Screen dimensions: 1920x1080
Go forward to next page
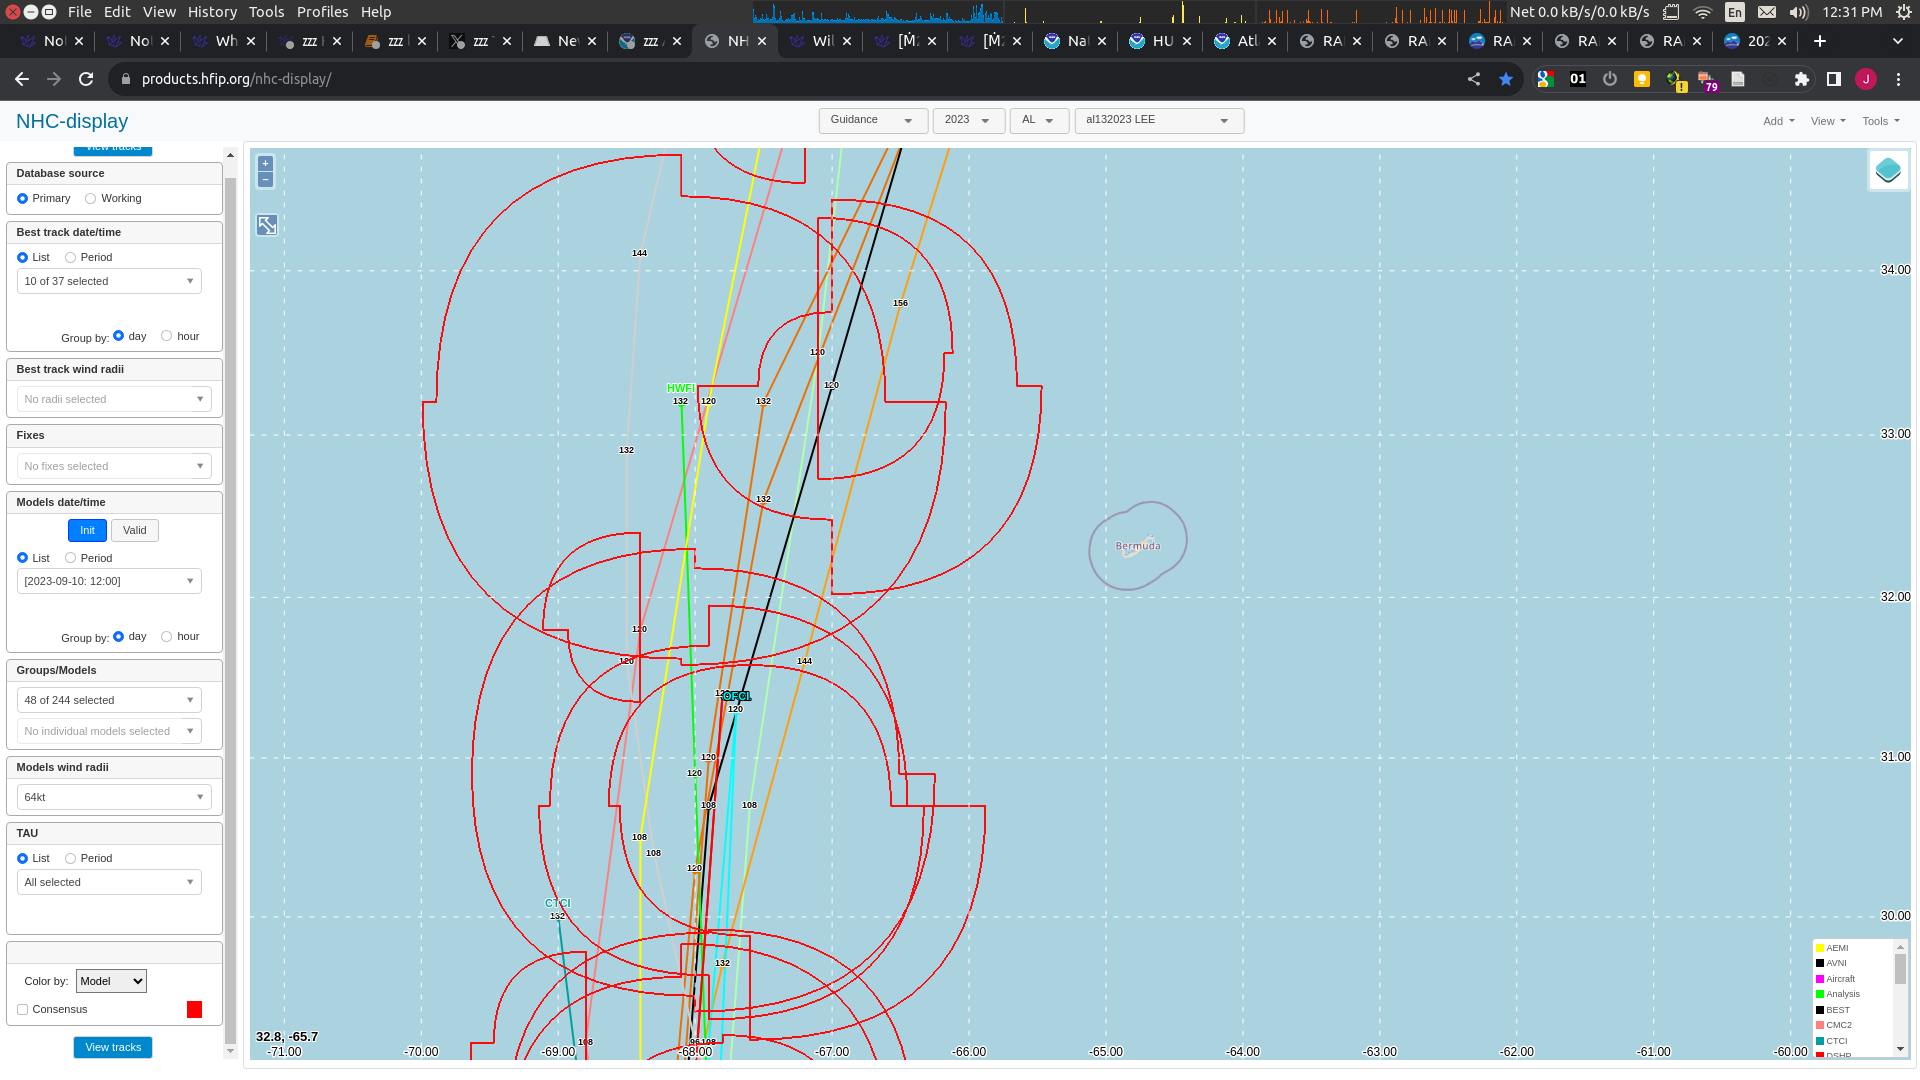54,79
